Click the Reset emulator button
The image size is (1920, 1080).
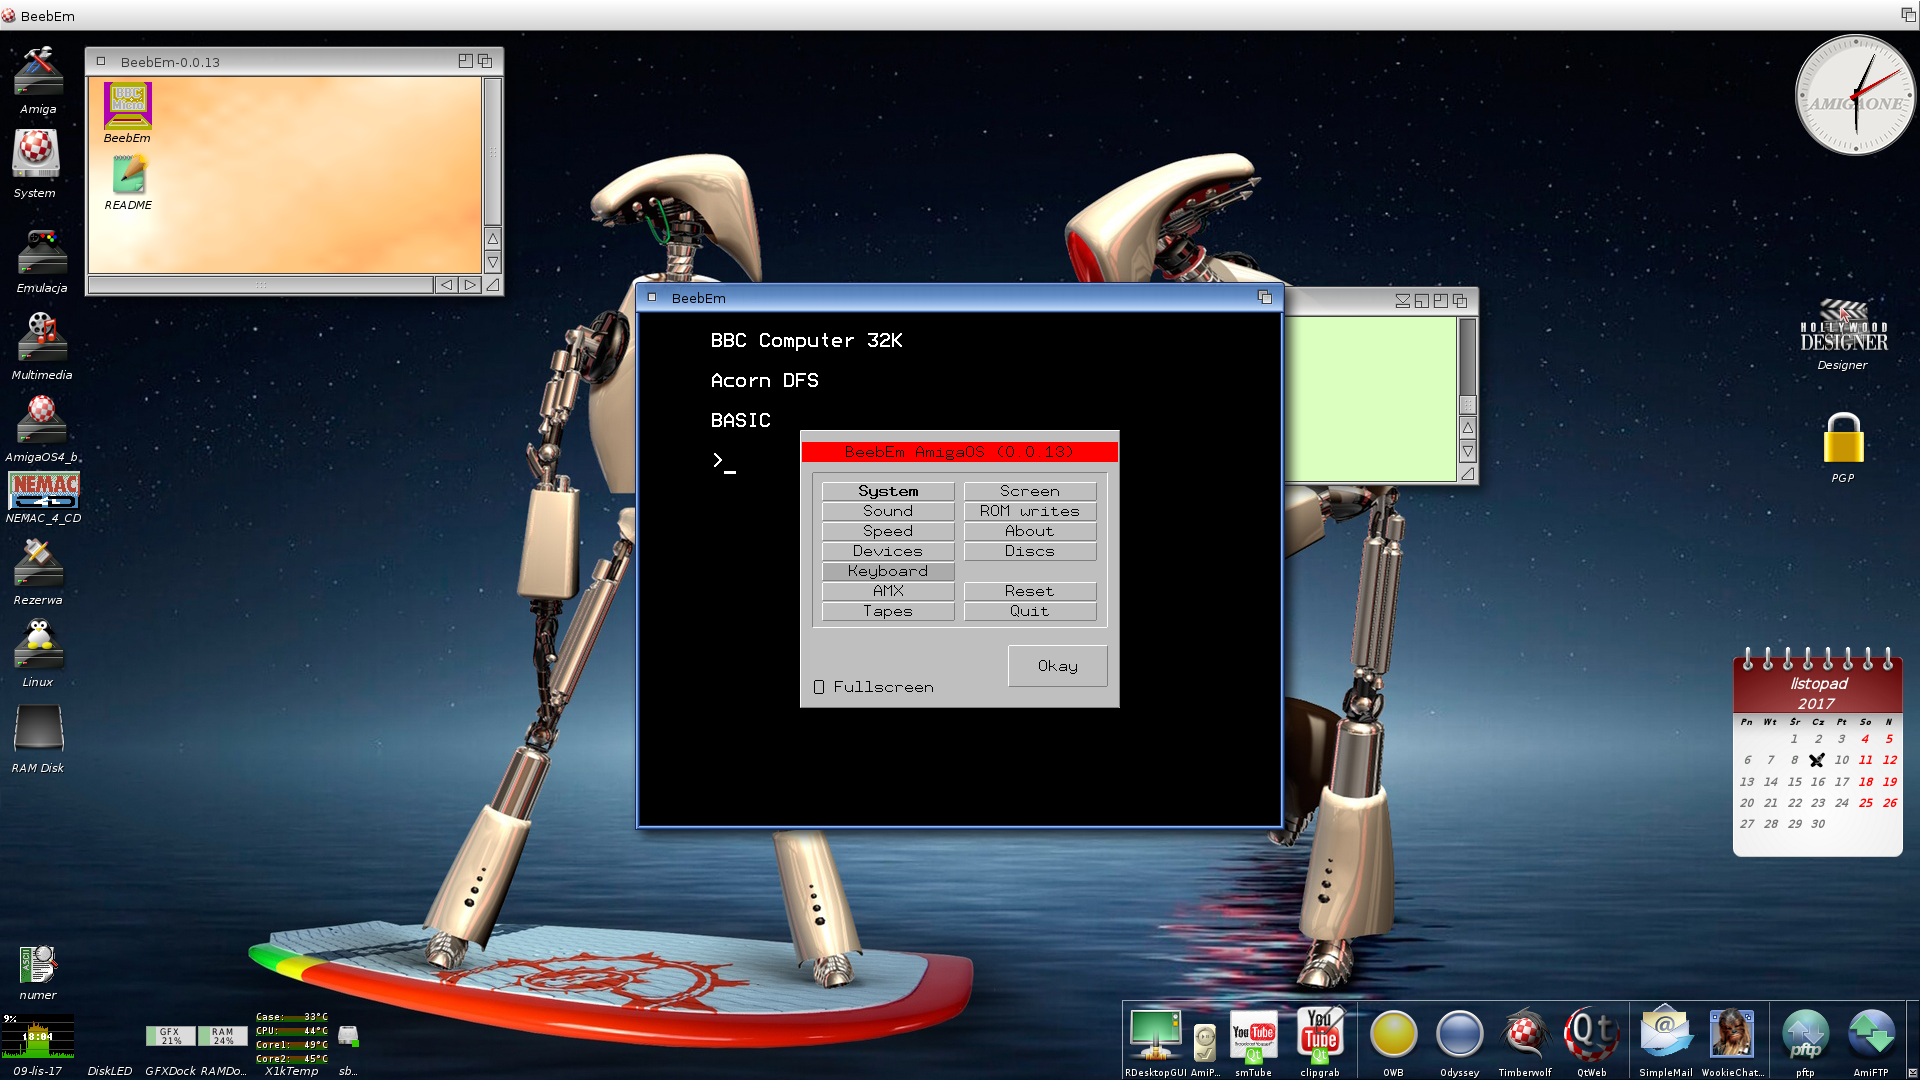(1030, 591)
